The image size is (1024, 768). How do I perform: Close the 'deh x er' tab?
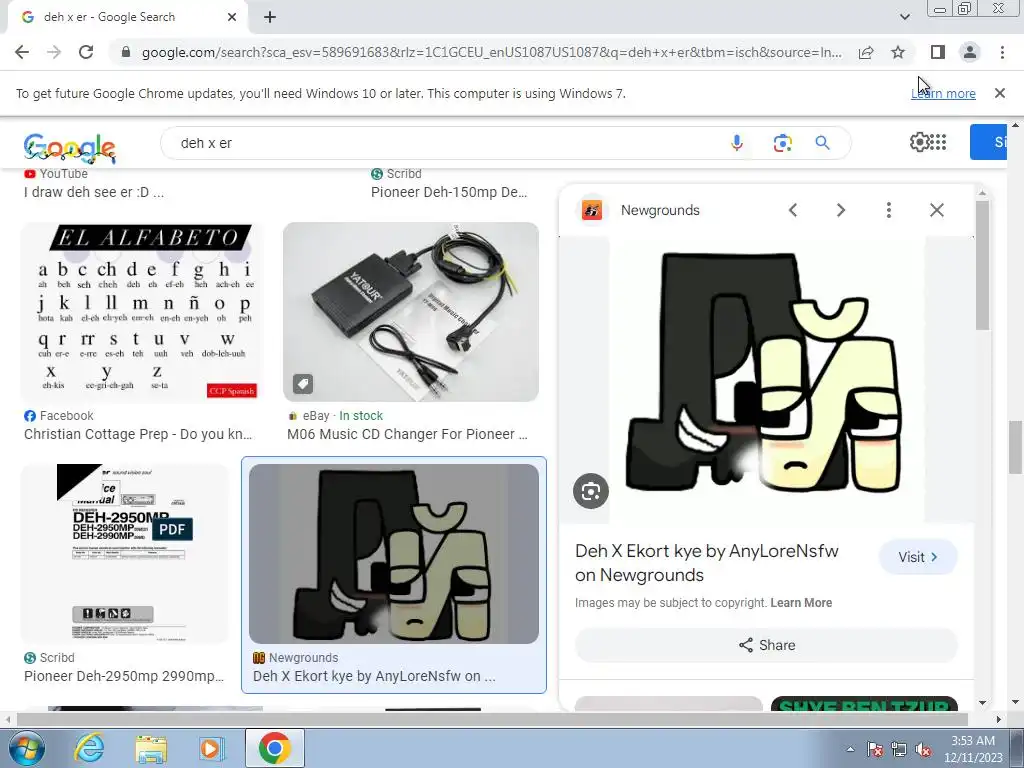click(232, 17)
